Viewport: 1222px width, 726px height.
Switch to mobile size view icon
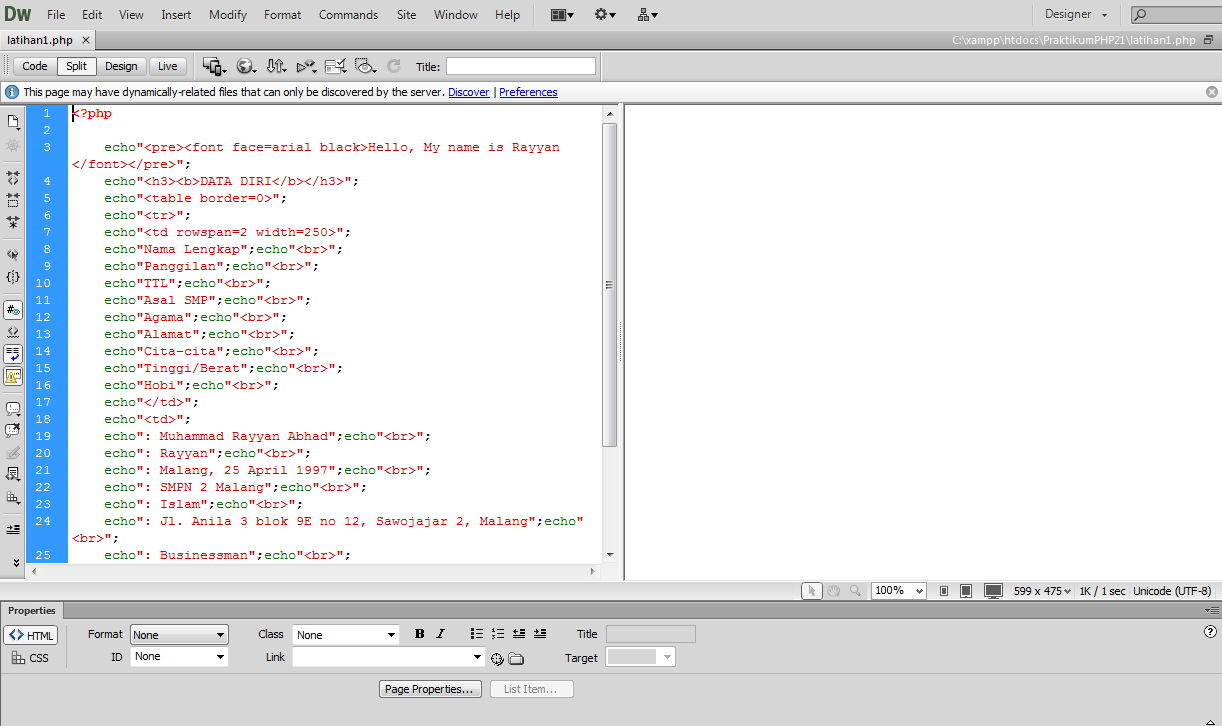(944, 591)
